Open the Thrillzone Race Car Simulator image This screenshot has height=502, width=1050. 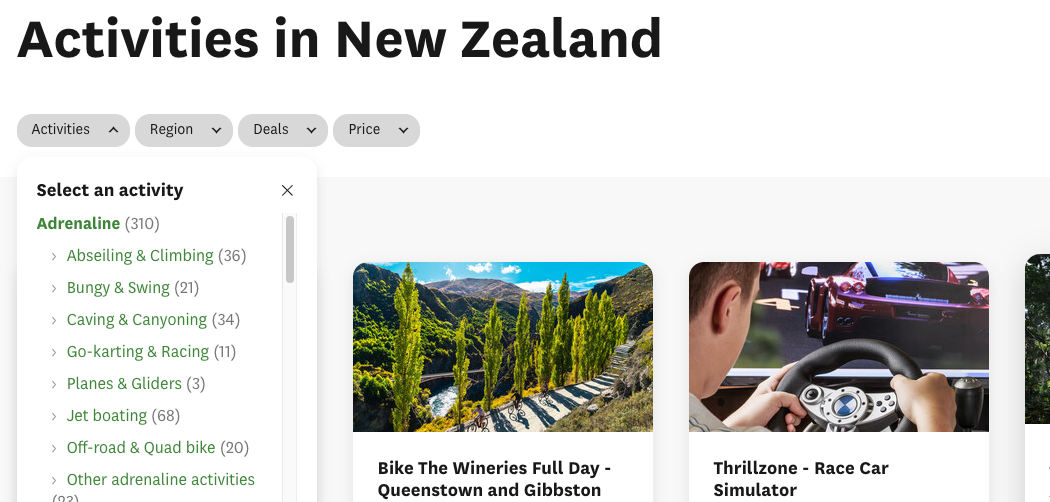point(839,347)
